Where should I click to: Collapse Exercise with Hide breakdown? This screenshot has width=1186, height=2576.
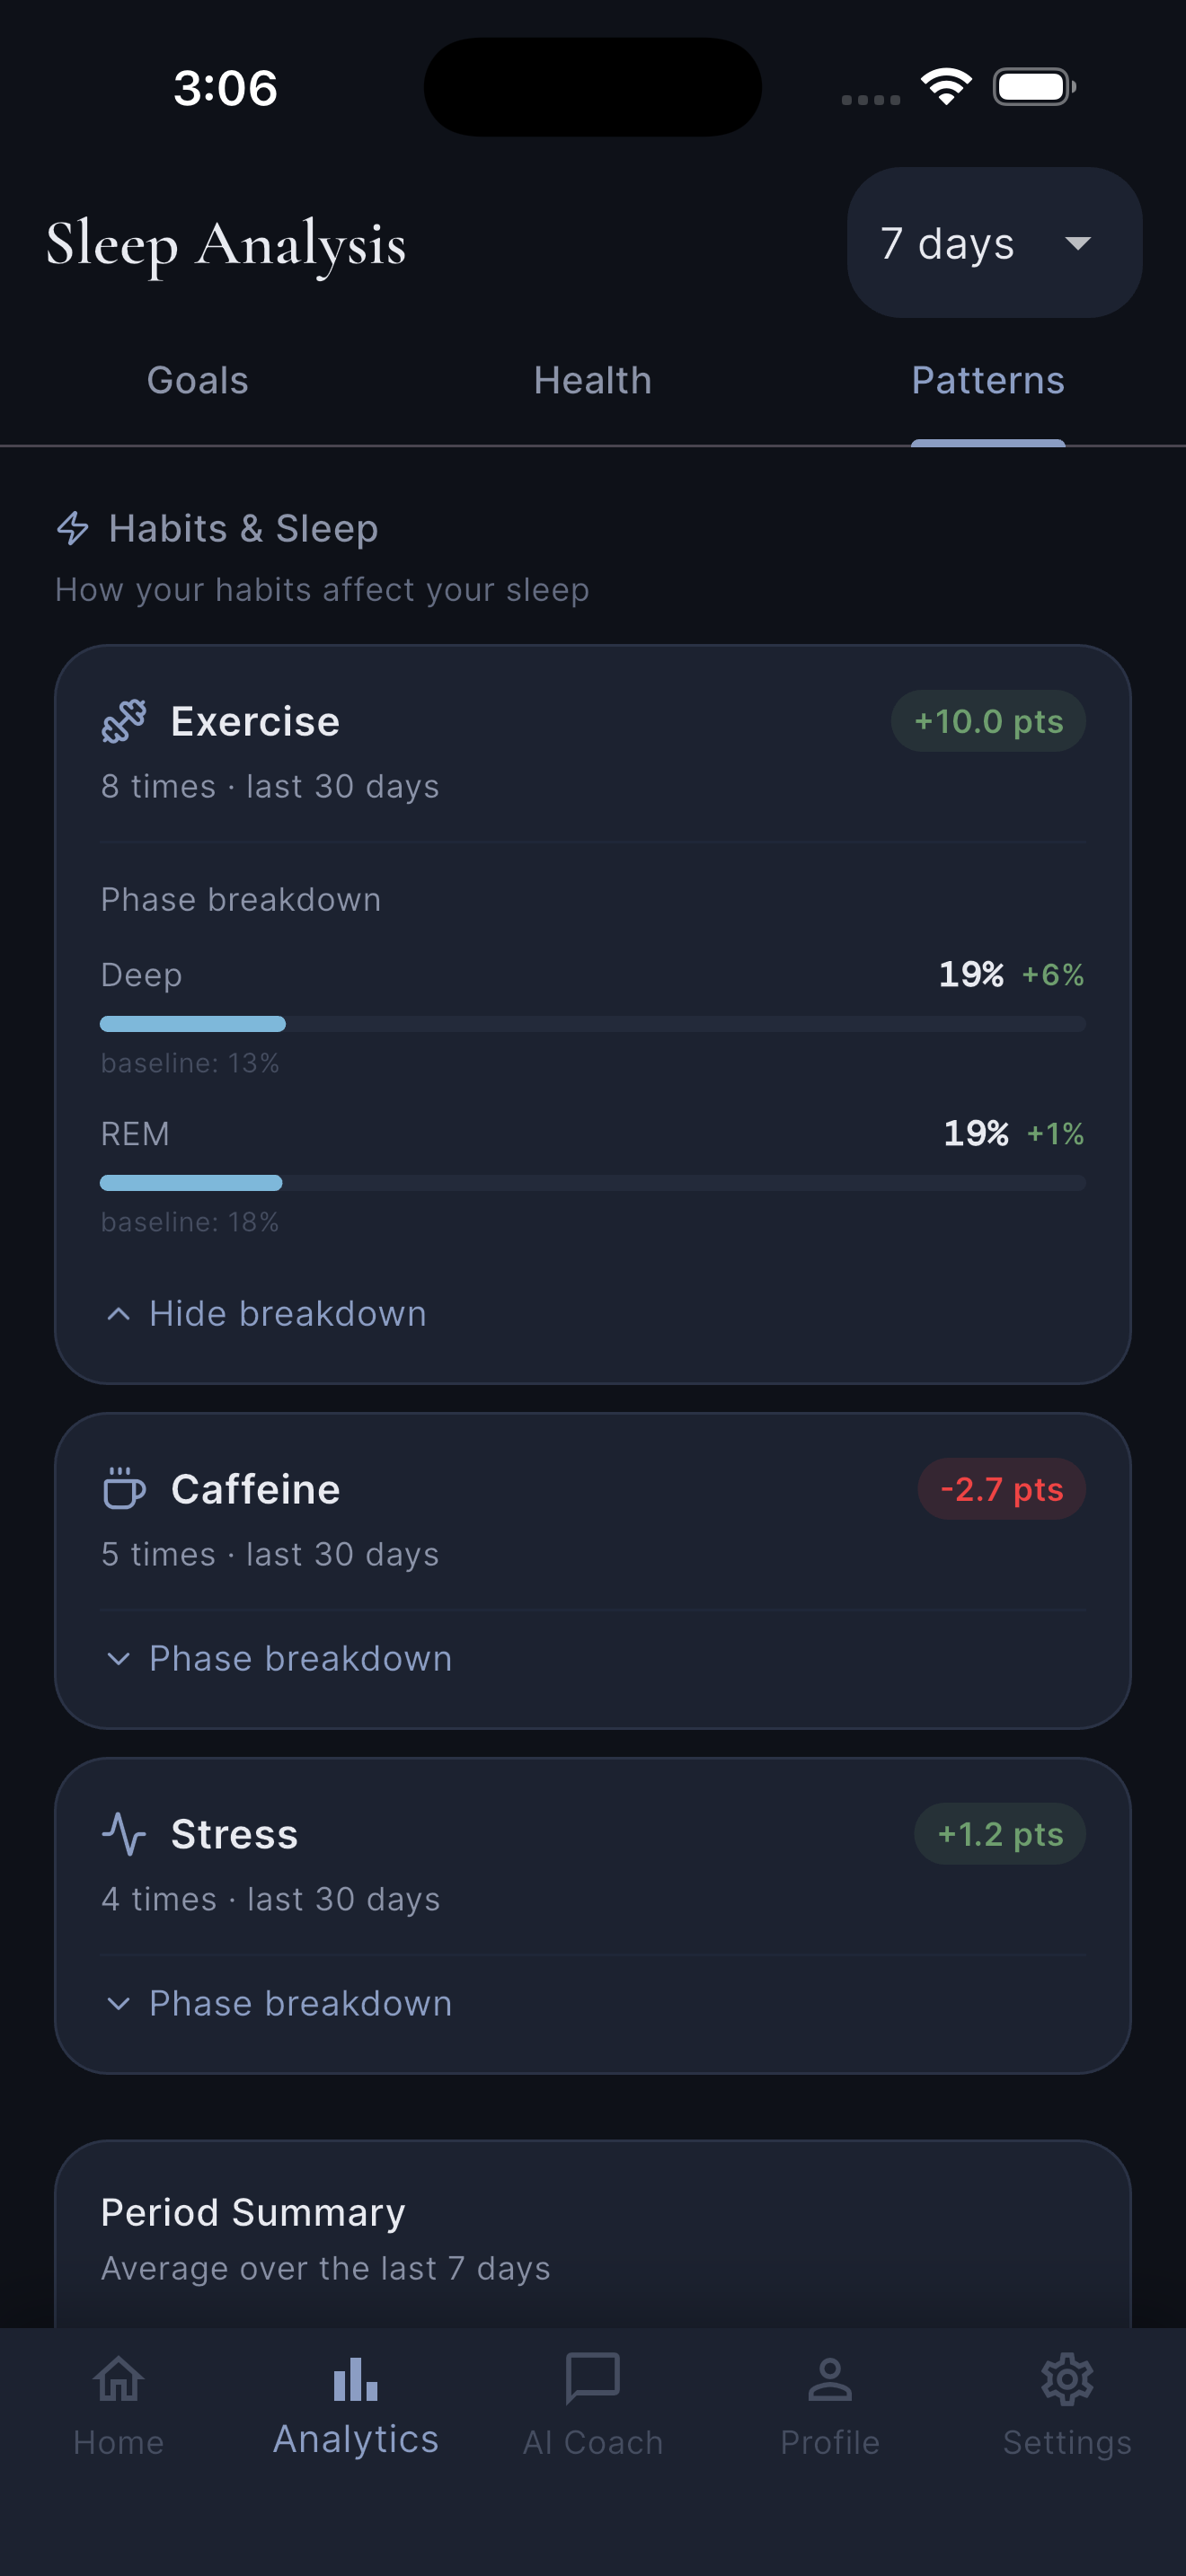tap(265, 1313)
